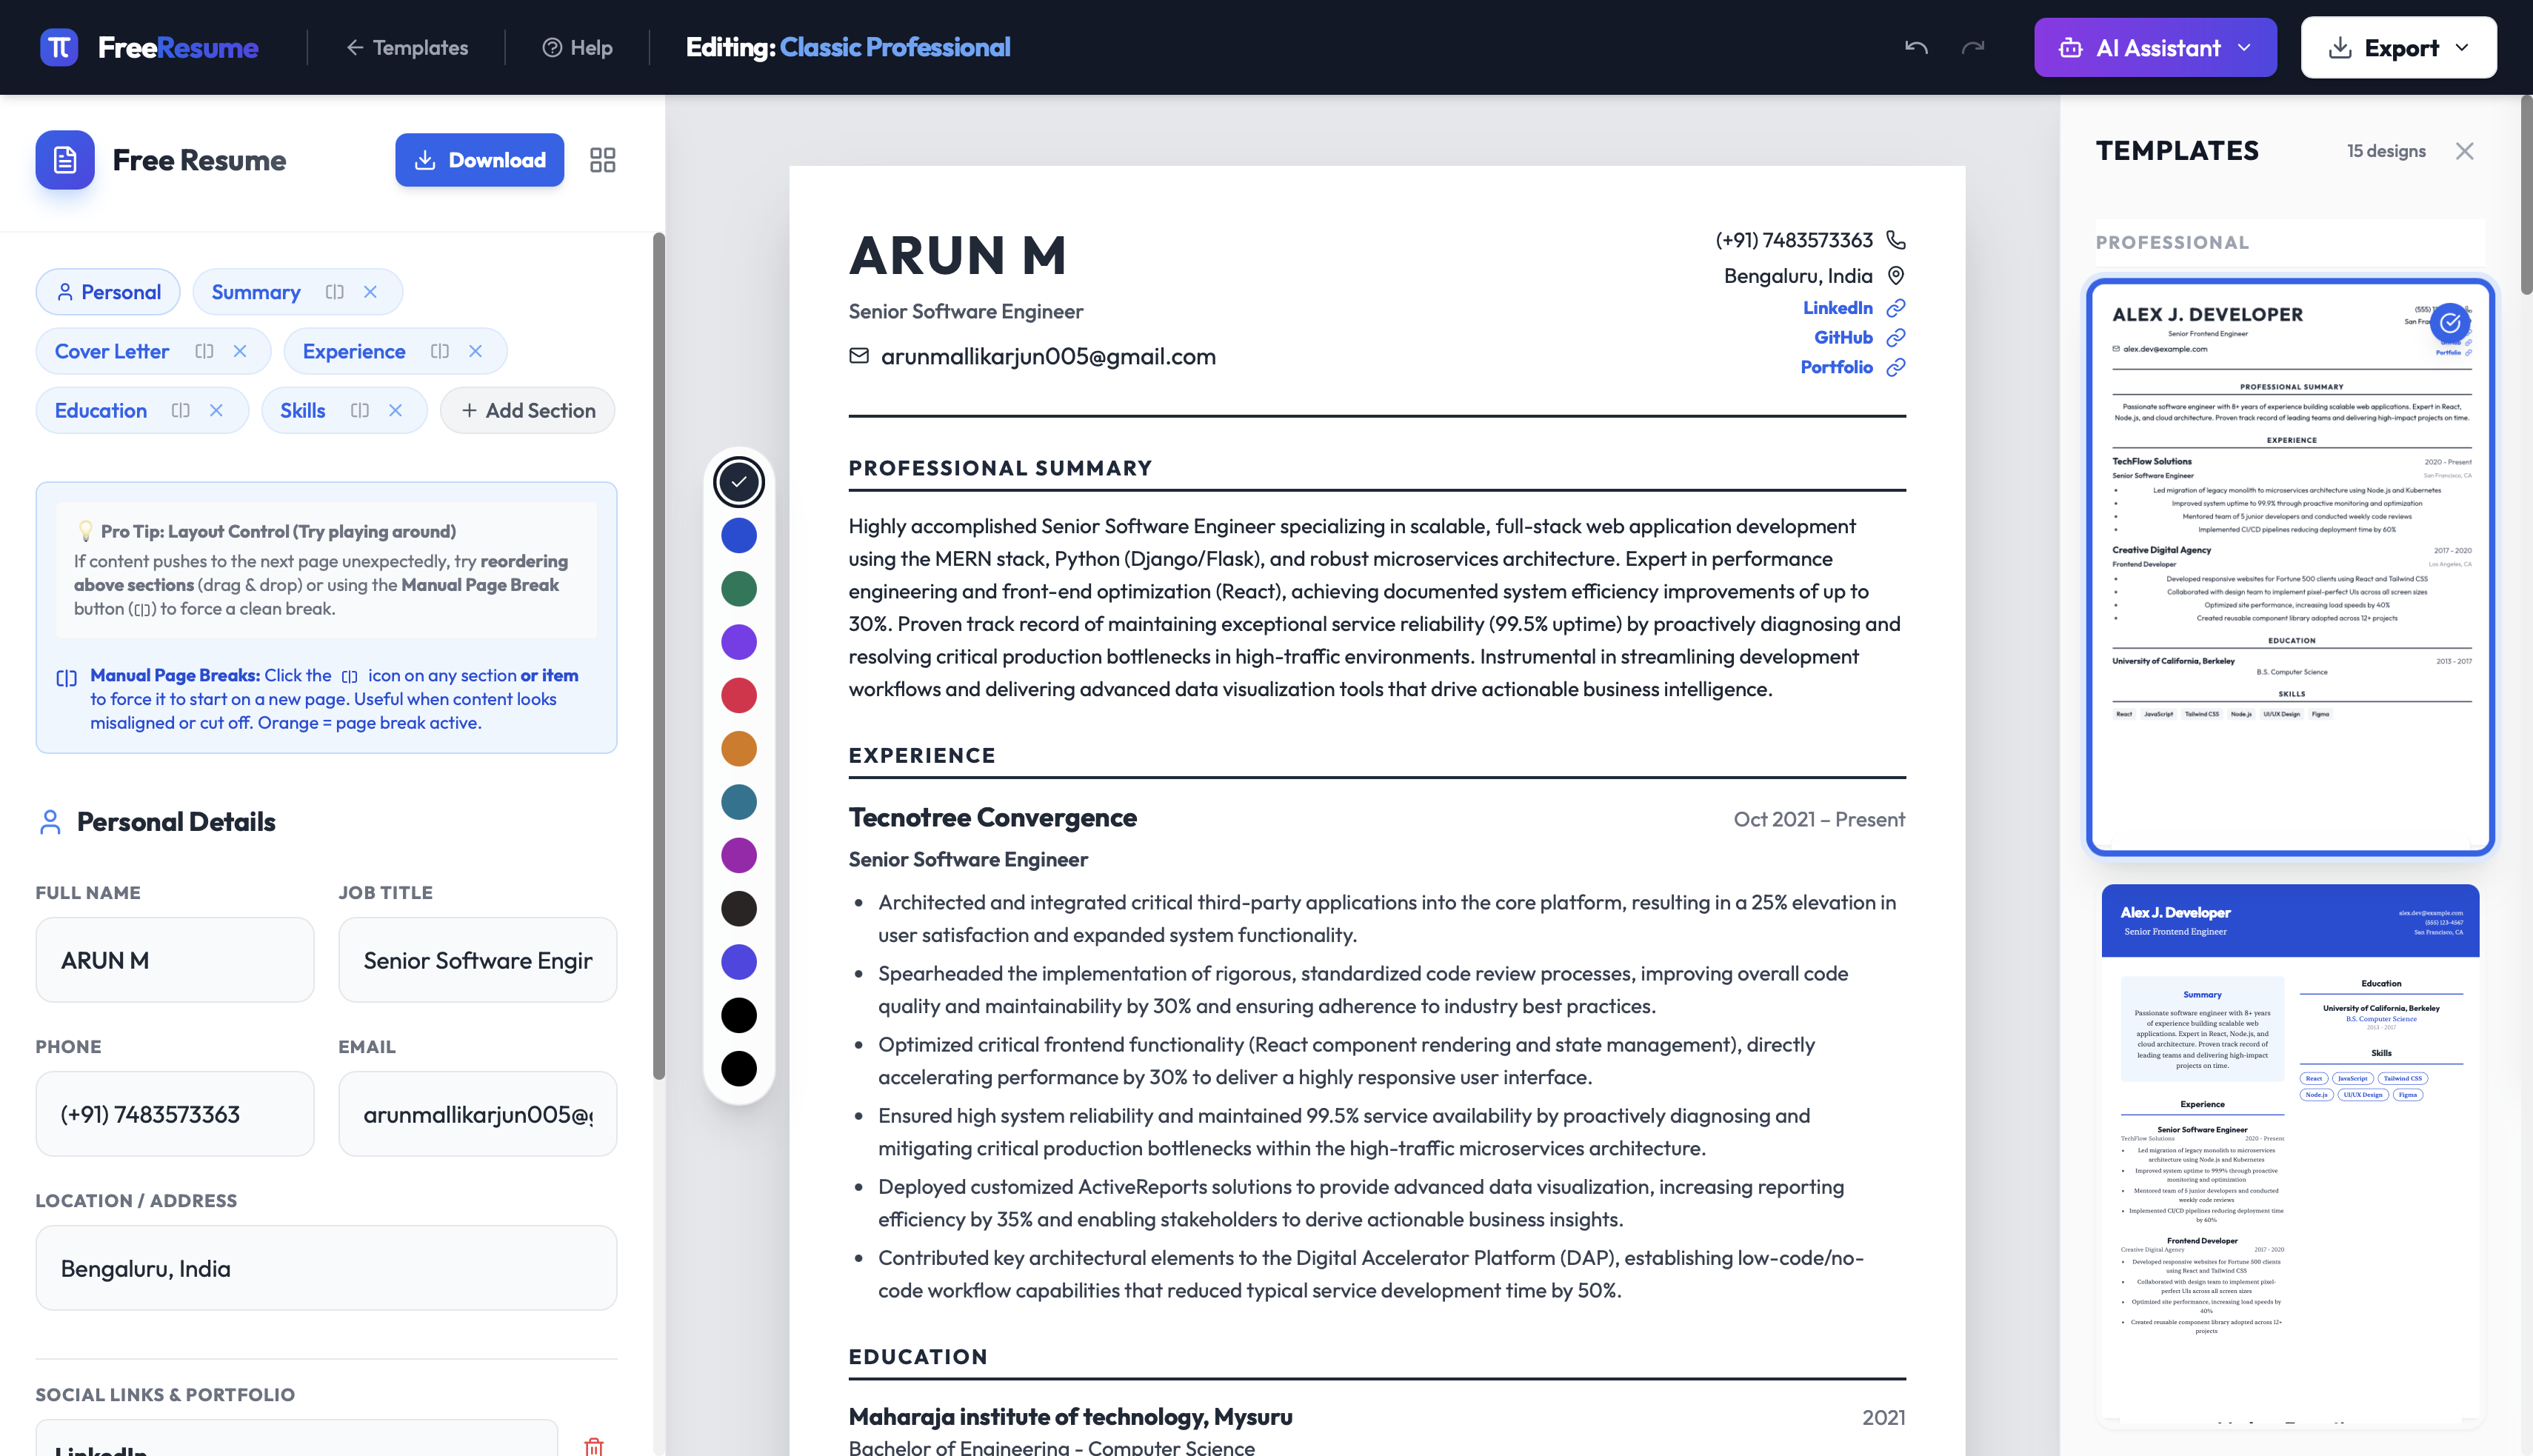The height and width of the screenshot is (1456, 2533).
Task: Click the FreeResume logo icon
Action: click(60, 47)
